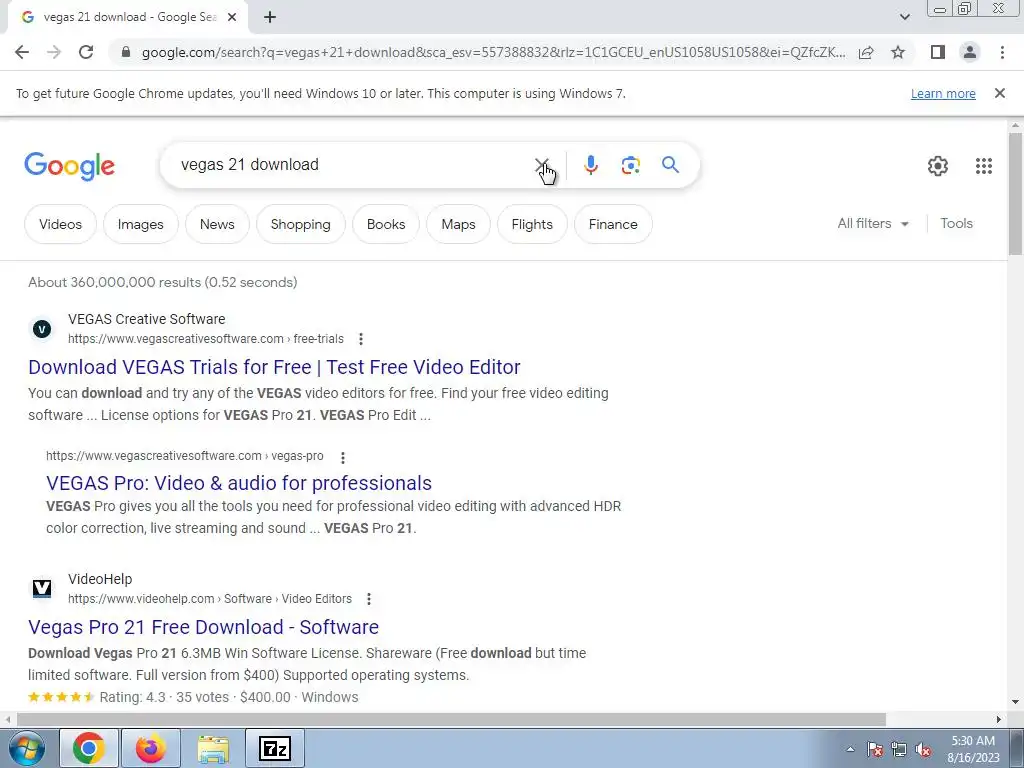Switch to the Books filter
The height and width of the screenshot is (768, 1024).
click(386, 224)
